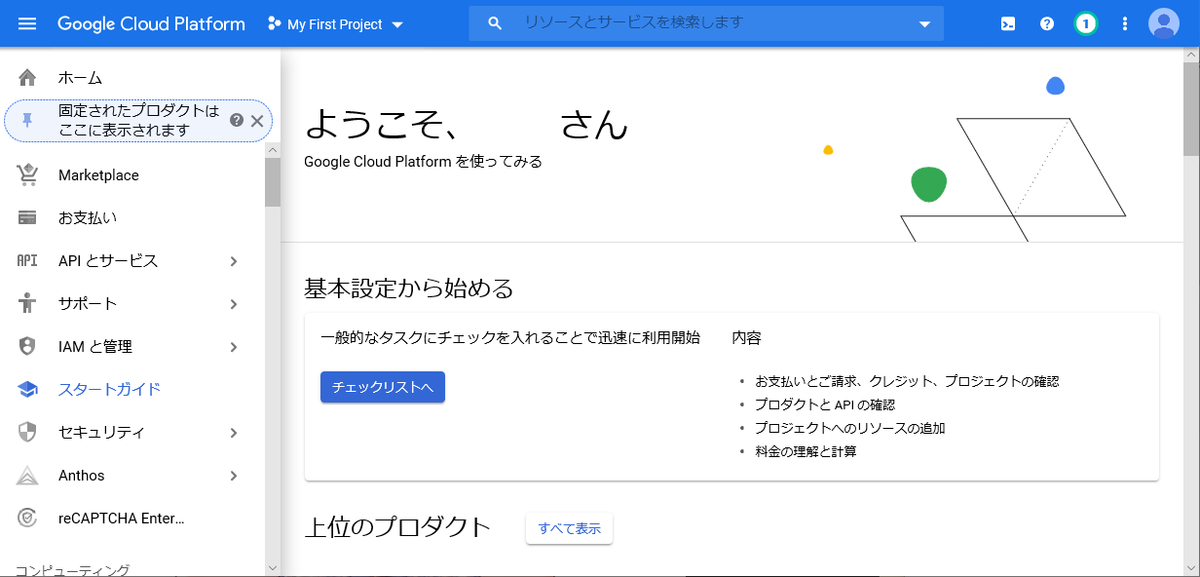
Task: Click the graduation cap icon
Action: tap(28, 390)
